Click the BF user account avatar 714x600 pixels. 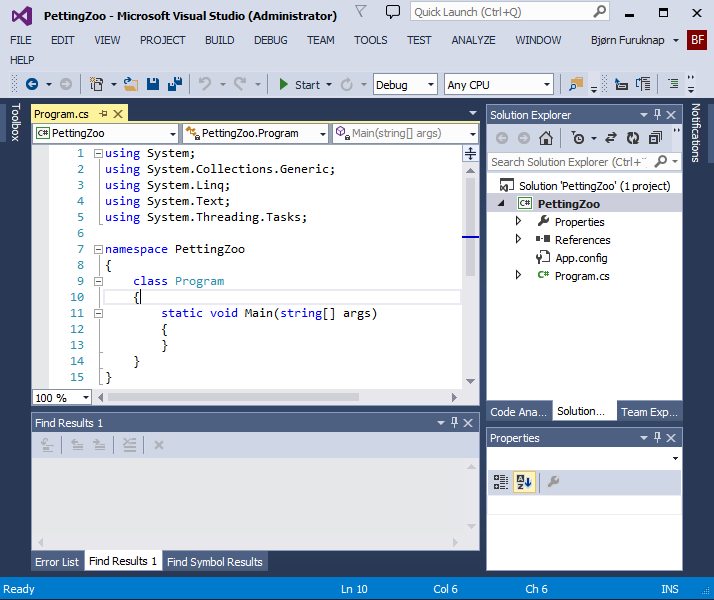click(x=697, y=40)
